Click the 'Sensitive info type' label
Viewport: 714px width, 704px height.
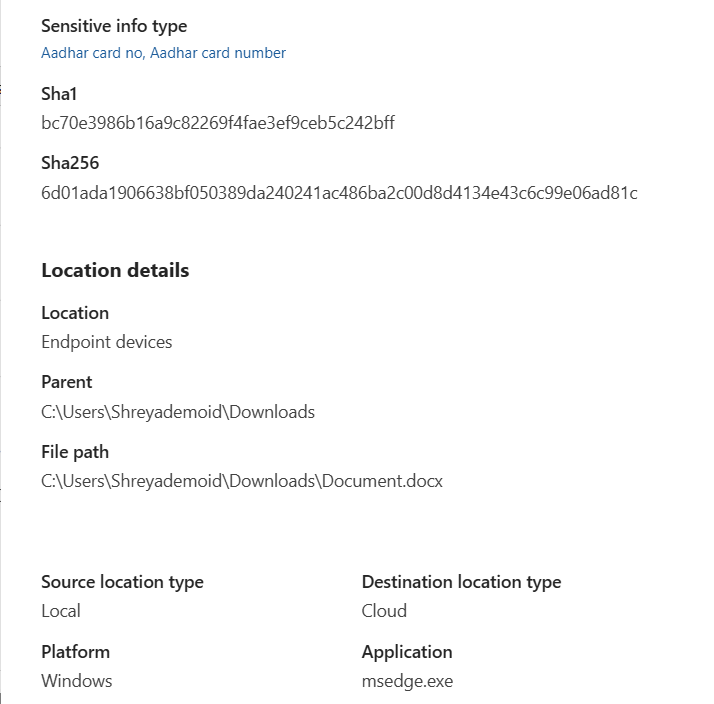tap(114, 26)
